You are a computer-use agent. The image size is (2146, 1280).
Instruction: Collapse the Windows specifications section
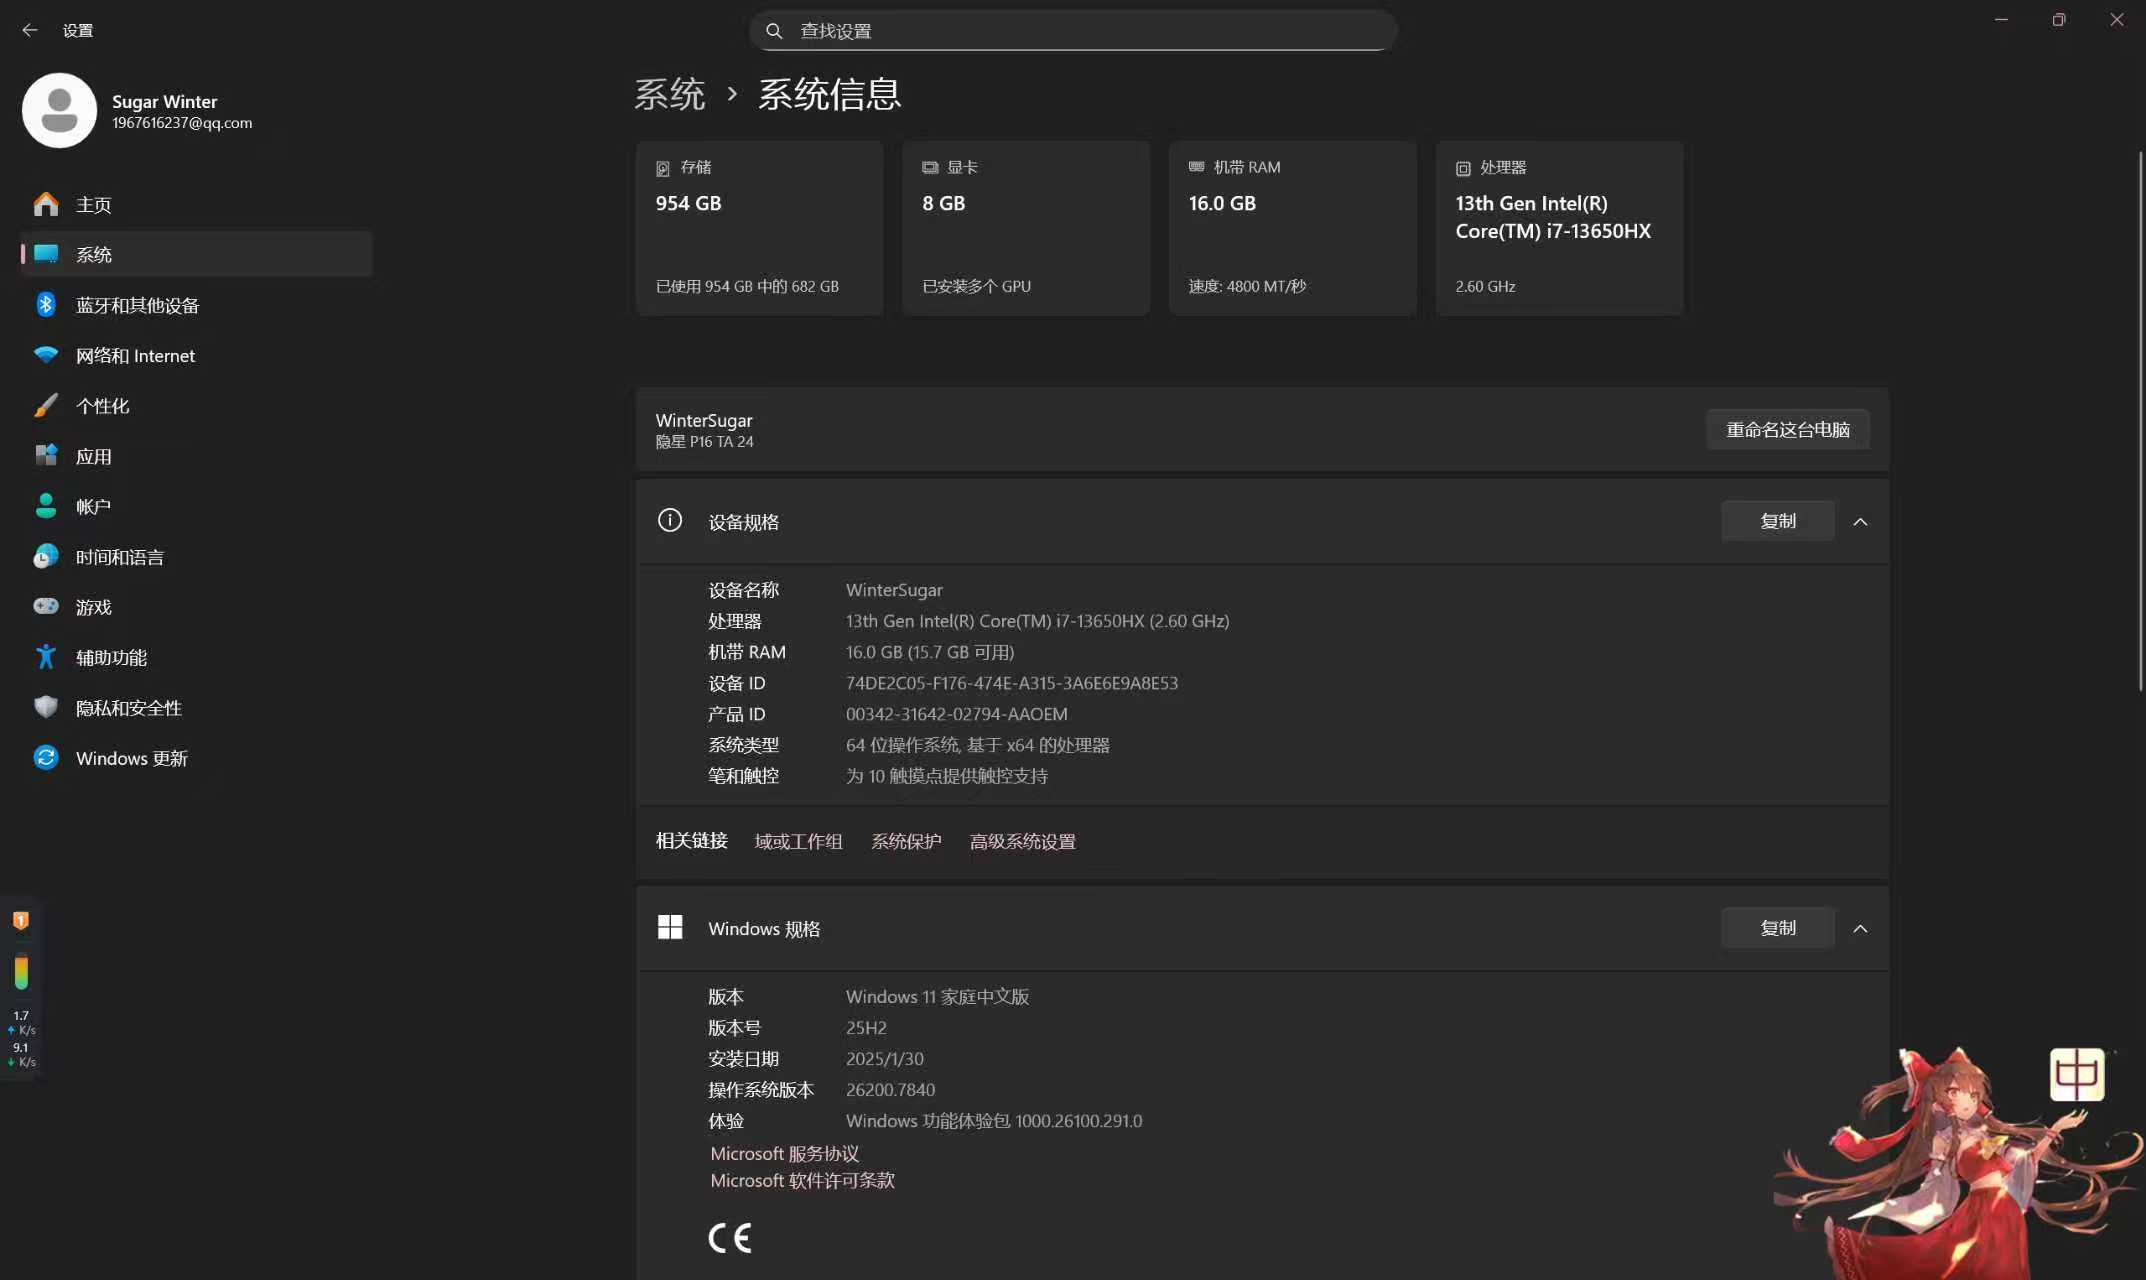click(1860, 929)
